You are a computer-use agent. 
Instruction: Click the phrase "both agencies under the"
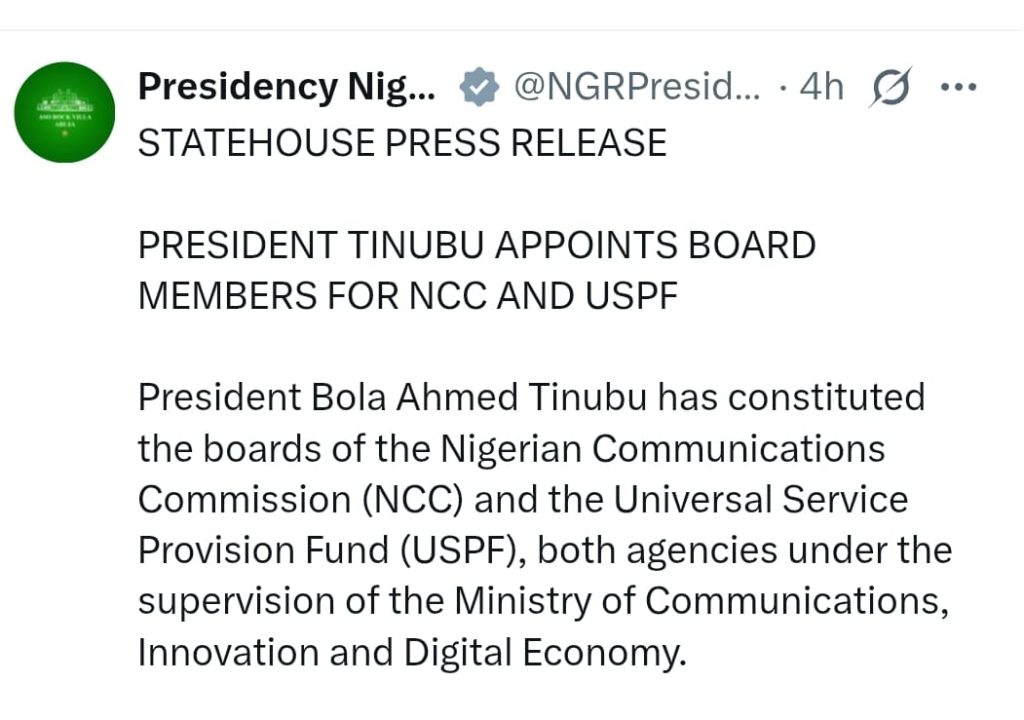click(744, 550)
